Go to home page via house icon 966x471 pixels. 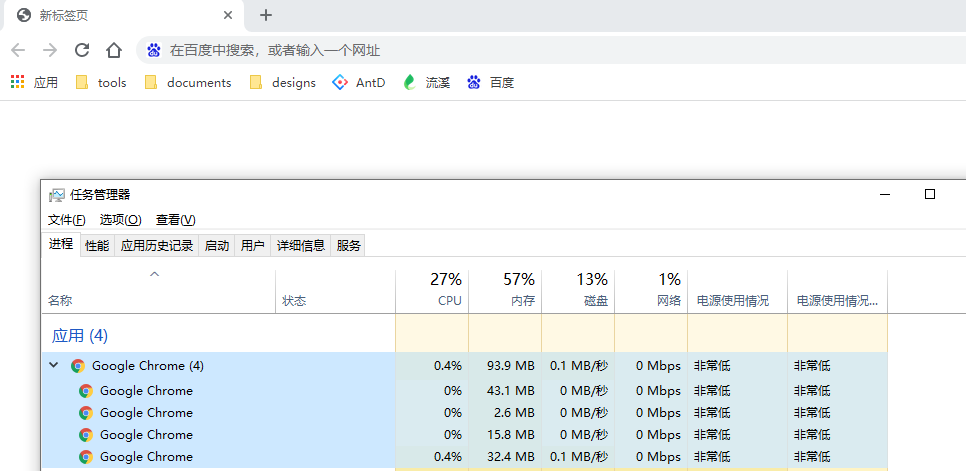[114, 50]
